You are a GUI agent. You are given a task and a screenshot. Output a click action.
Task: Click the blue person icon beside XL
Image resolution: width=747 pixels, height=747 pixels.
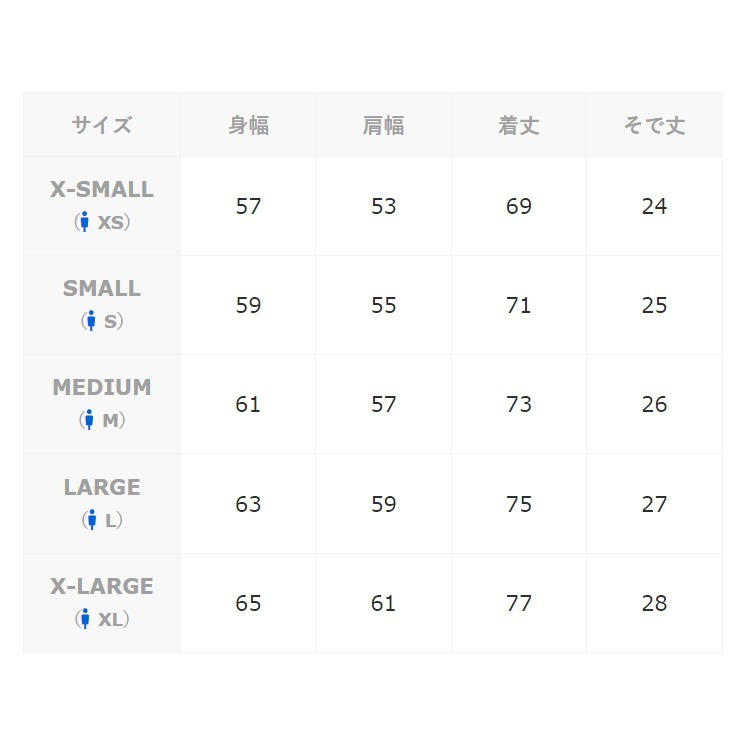[85, 619]
